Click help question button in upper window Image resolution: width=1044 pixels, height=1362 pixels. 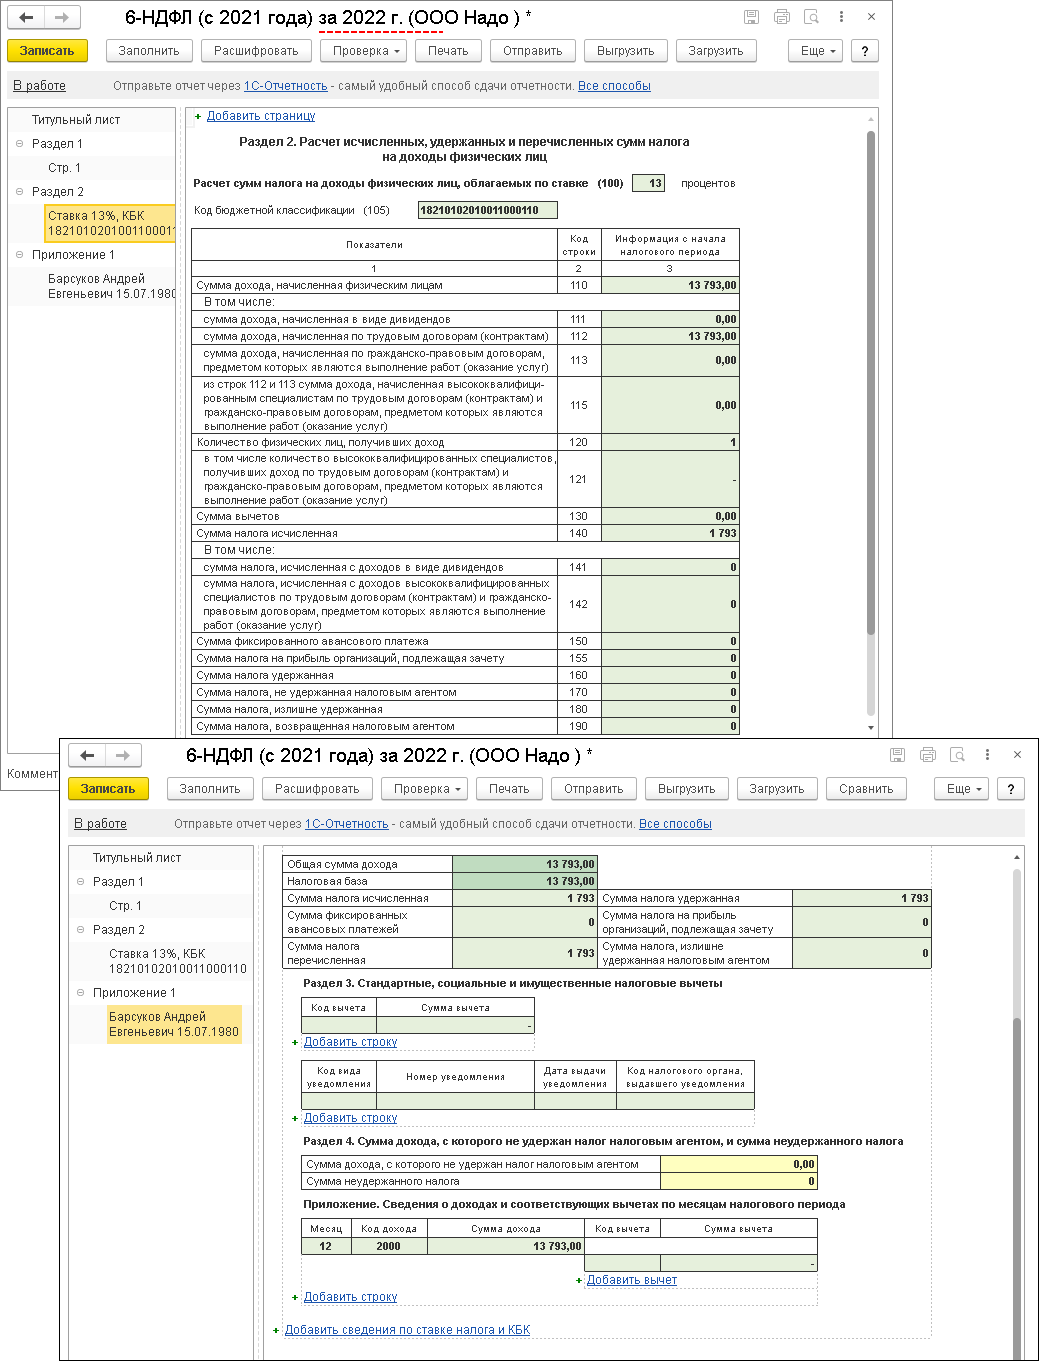click(x=865, y=51)
